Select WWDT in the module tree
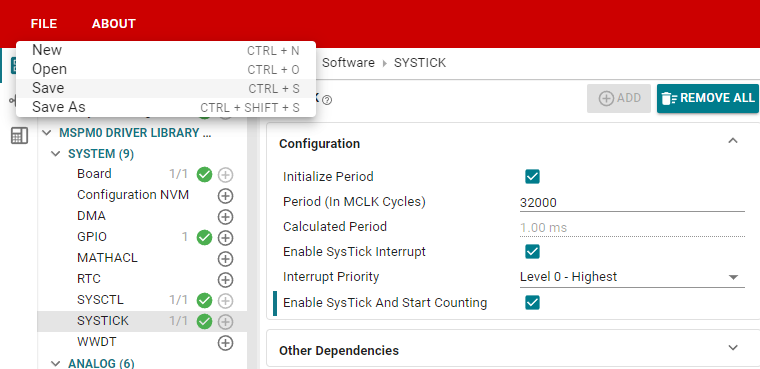Viewport: 760px width, 369px height. (96, 342)
